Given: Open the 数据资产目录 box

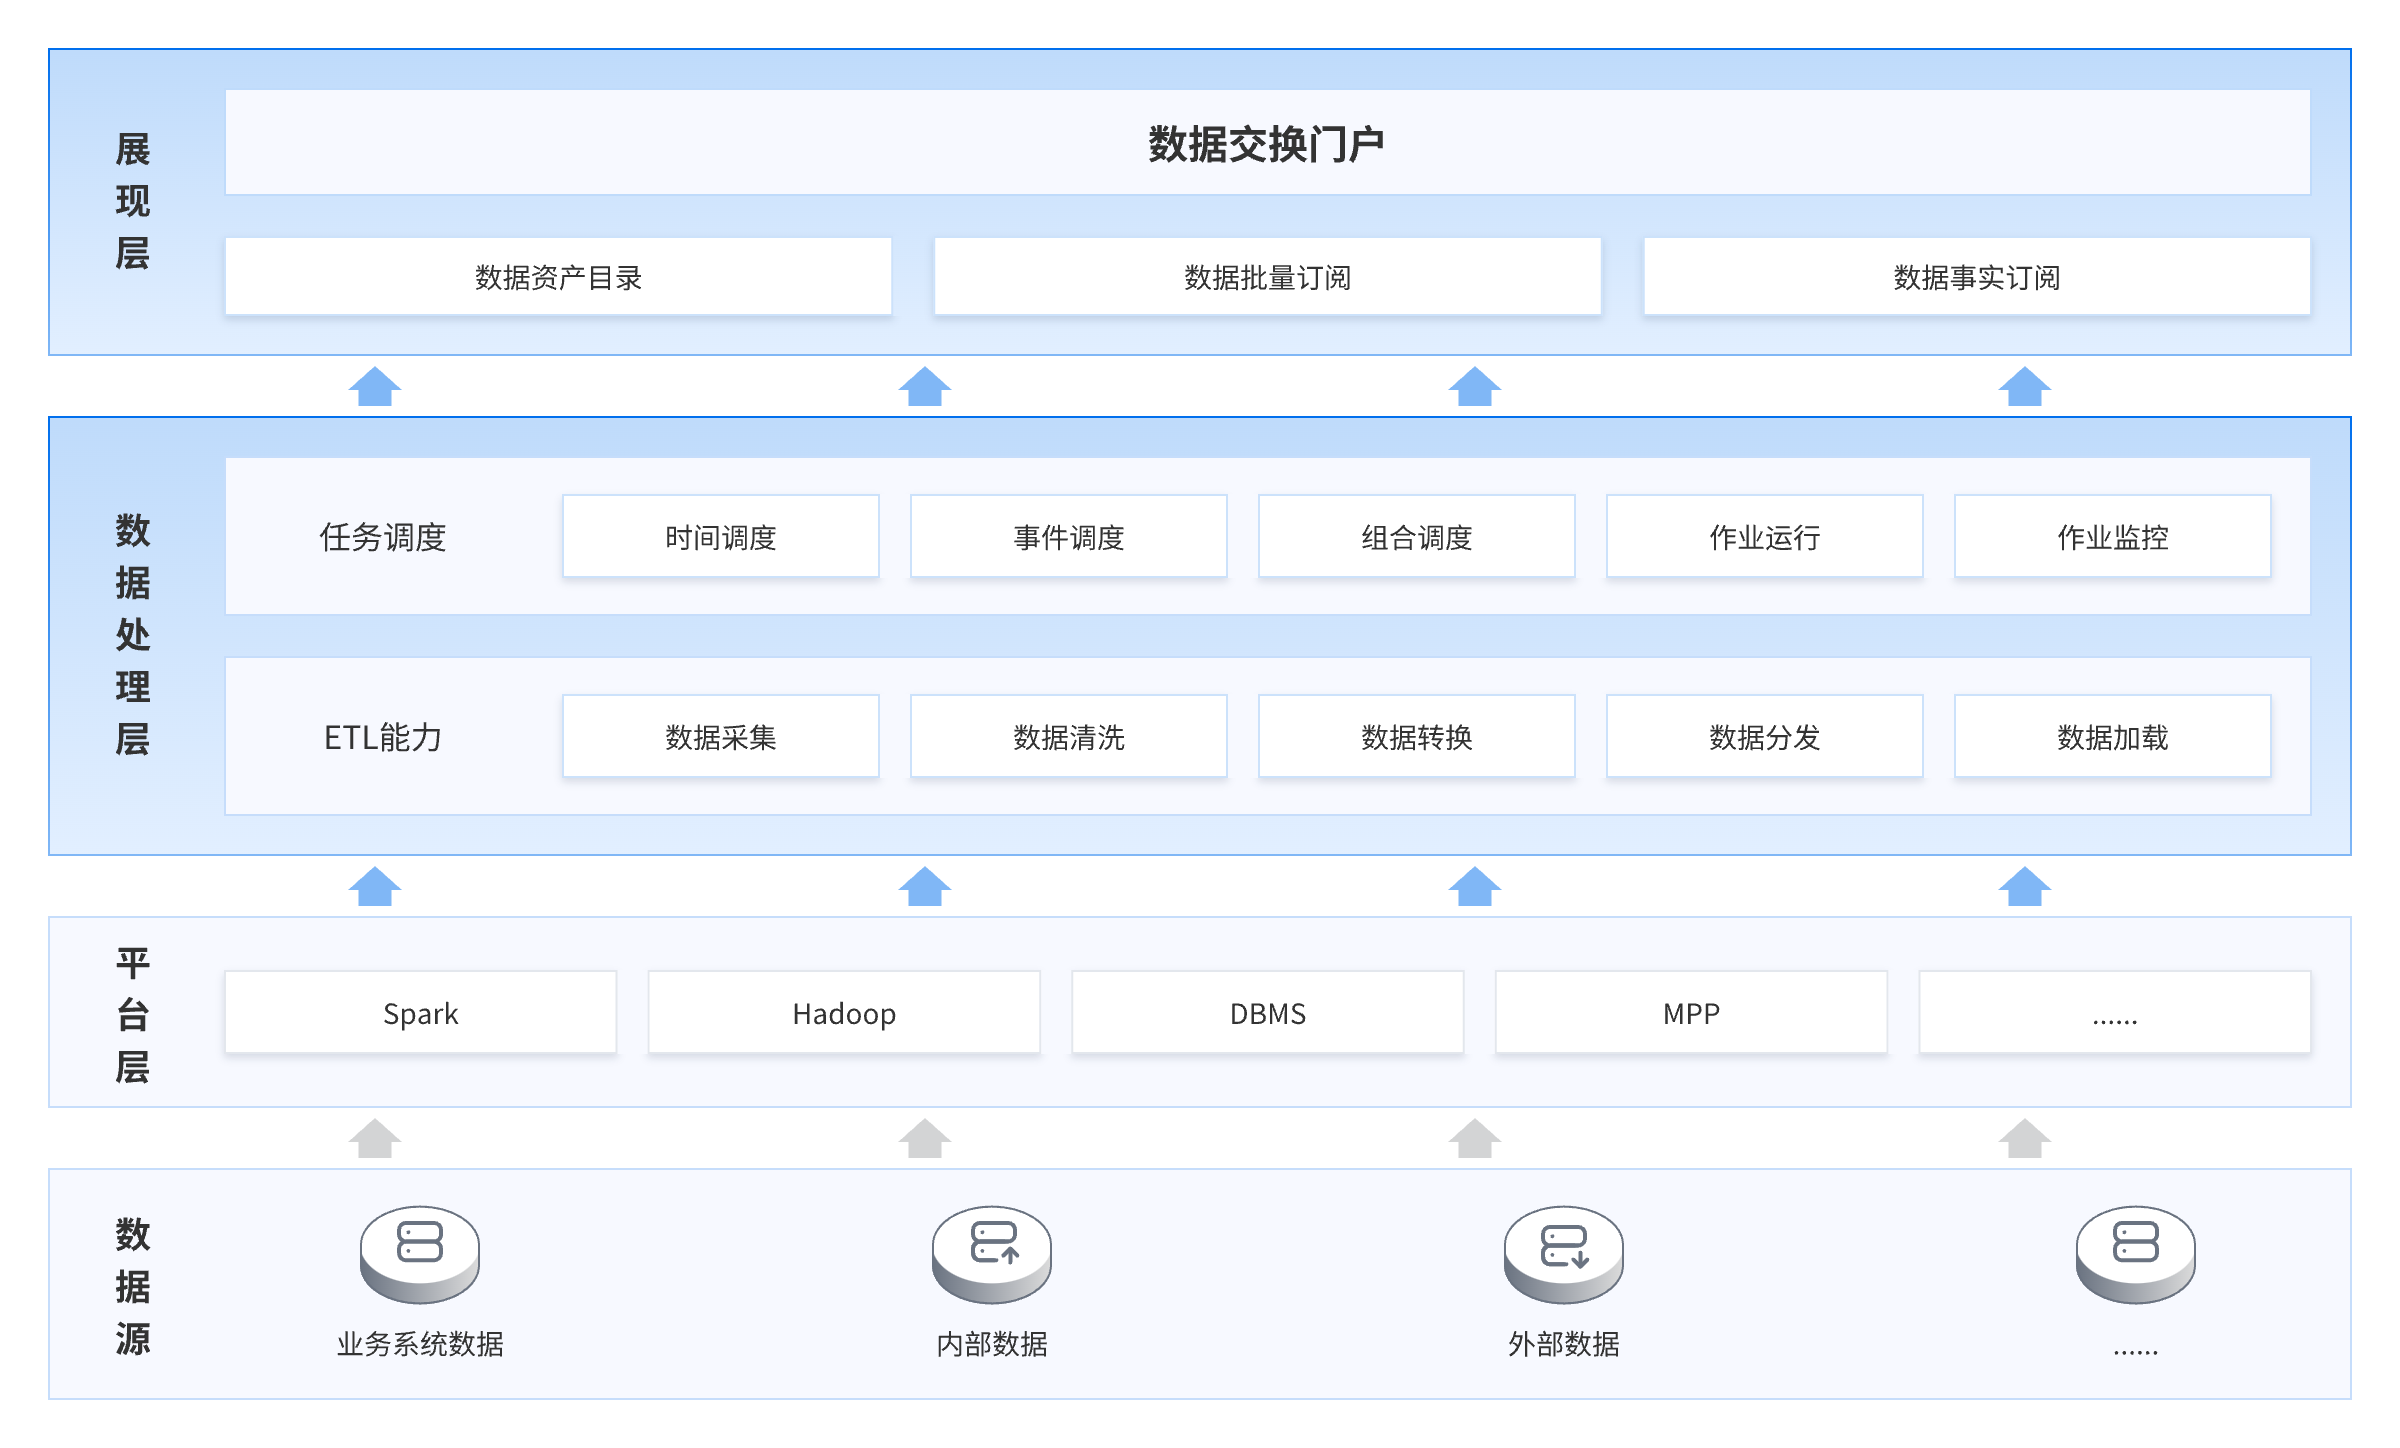Looking at the screenshot, I should coord(558,277).
